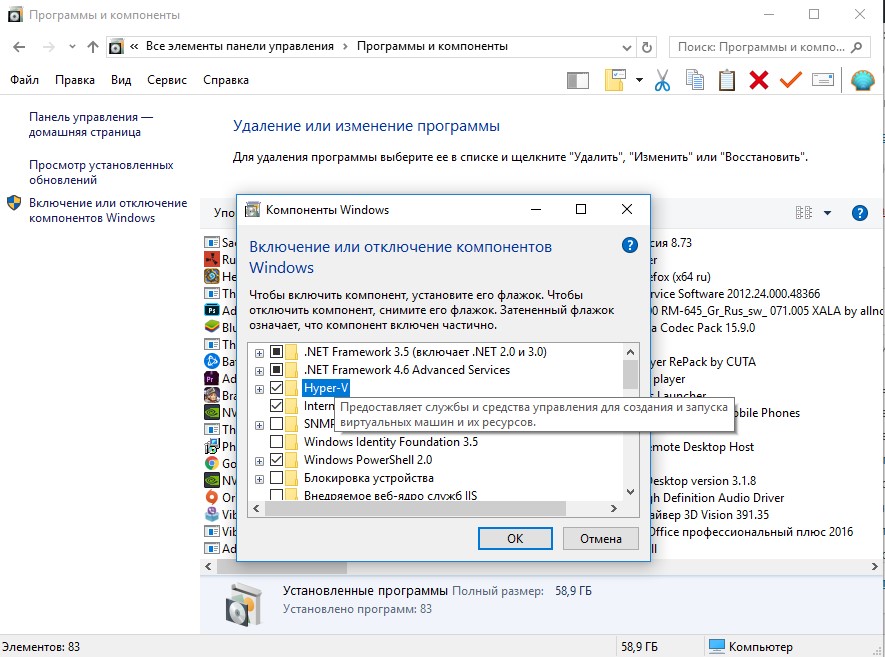Click the red X delete icon

tap(759, 80)
